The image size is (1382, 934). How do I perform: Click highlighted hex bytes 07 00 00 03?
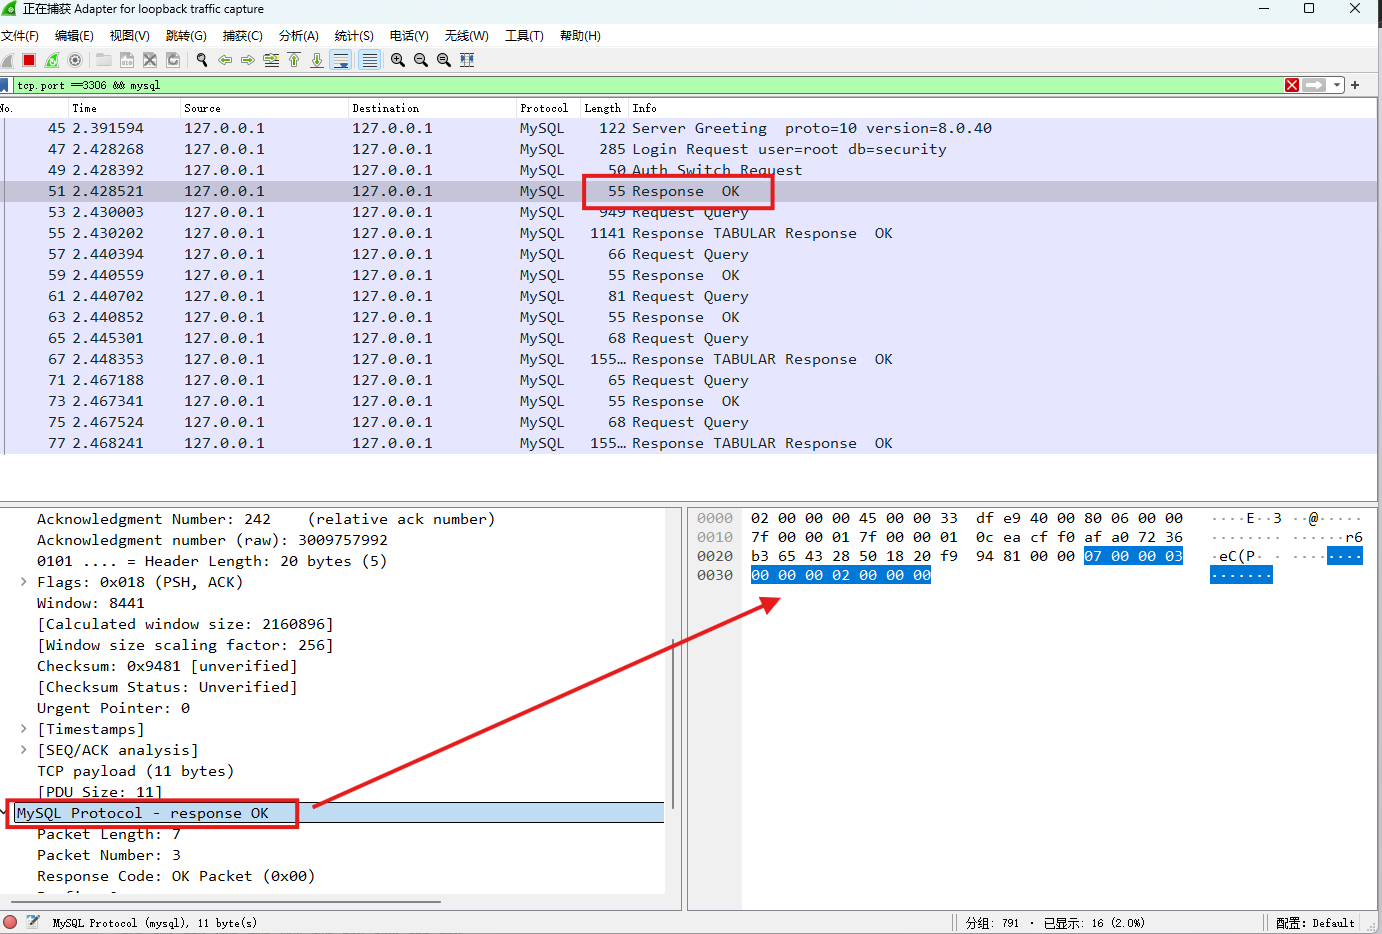[x=1133, y=556]
